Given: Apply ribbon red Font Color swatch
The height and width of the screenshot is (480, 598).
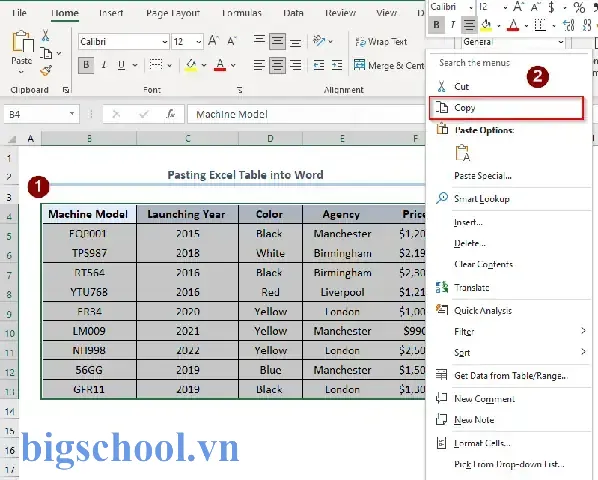Looking at the screenshot, I should [x=220, y=65].
